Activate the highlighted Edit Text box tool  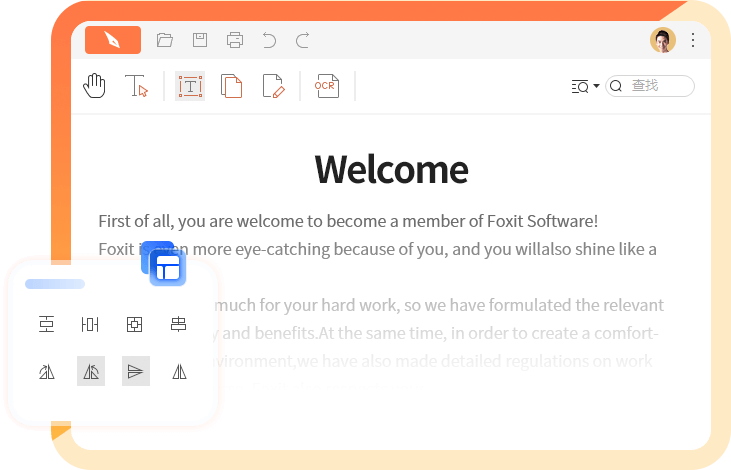tap(190, 86)
